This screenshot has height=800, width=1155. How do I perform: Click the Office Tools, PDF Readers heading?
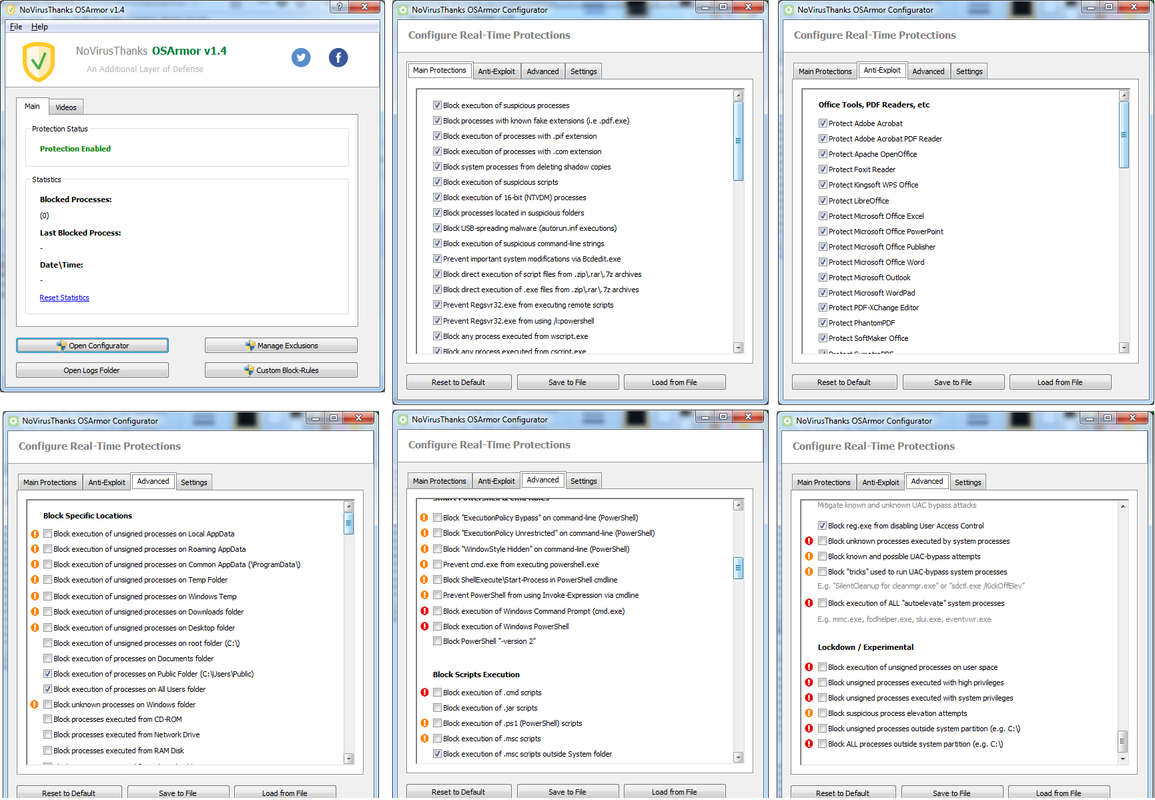click(874, 105)
